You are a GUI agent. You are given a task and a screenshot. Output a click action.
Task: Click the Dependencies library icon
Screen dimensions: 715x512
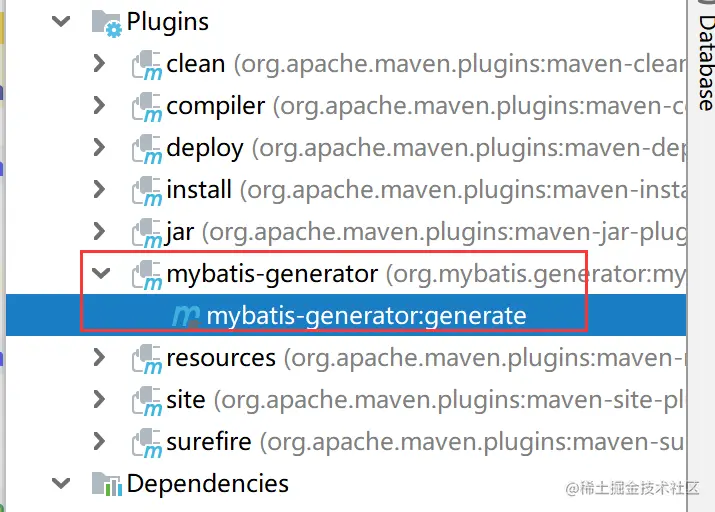click(x=106, y=486)
